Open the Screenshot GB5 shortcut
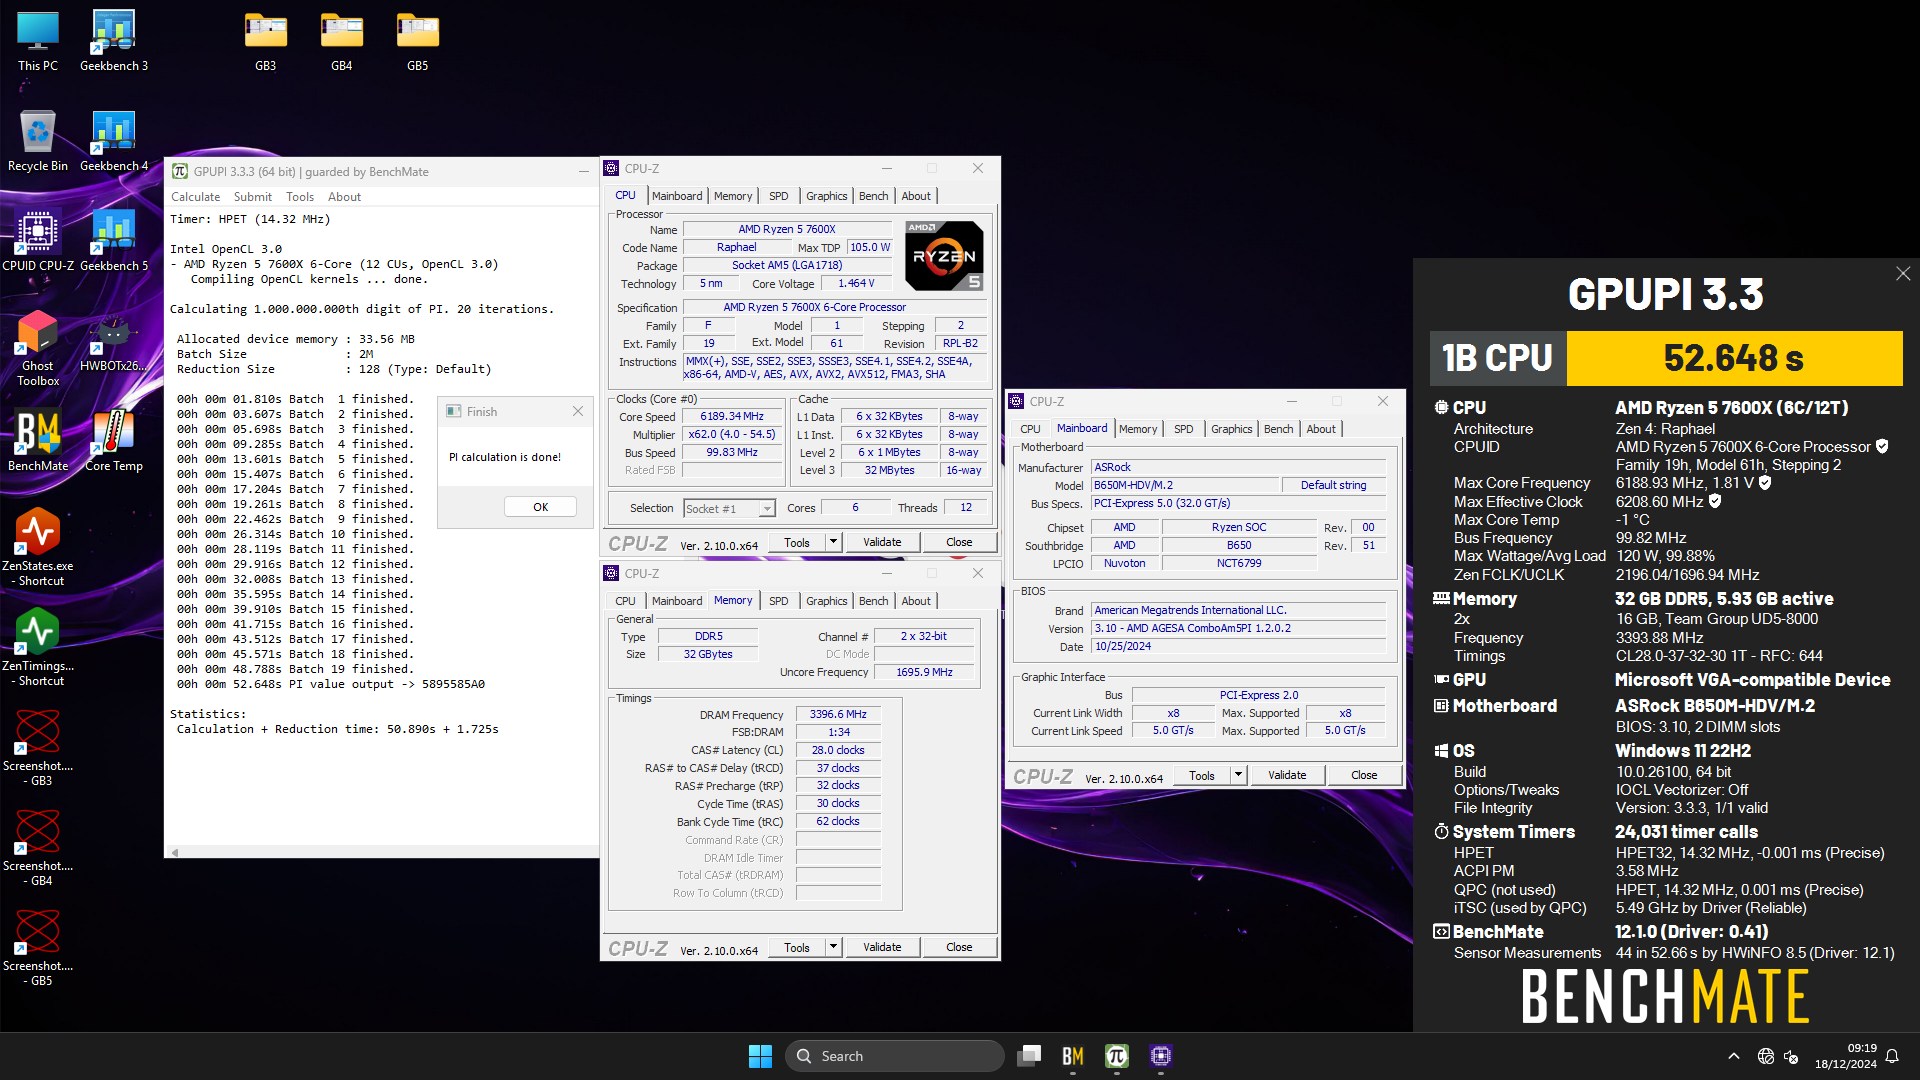The image size is (1920, 1080). pyautogui.click(x=38, y=947)
